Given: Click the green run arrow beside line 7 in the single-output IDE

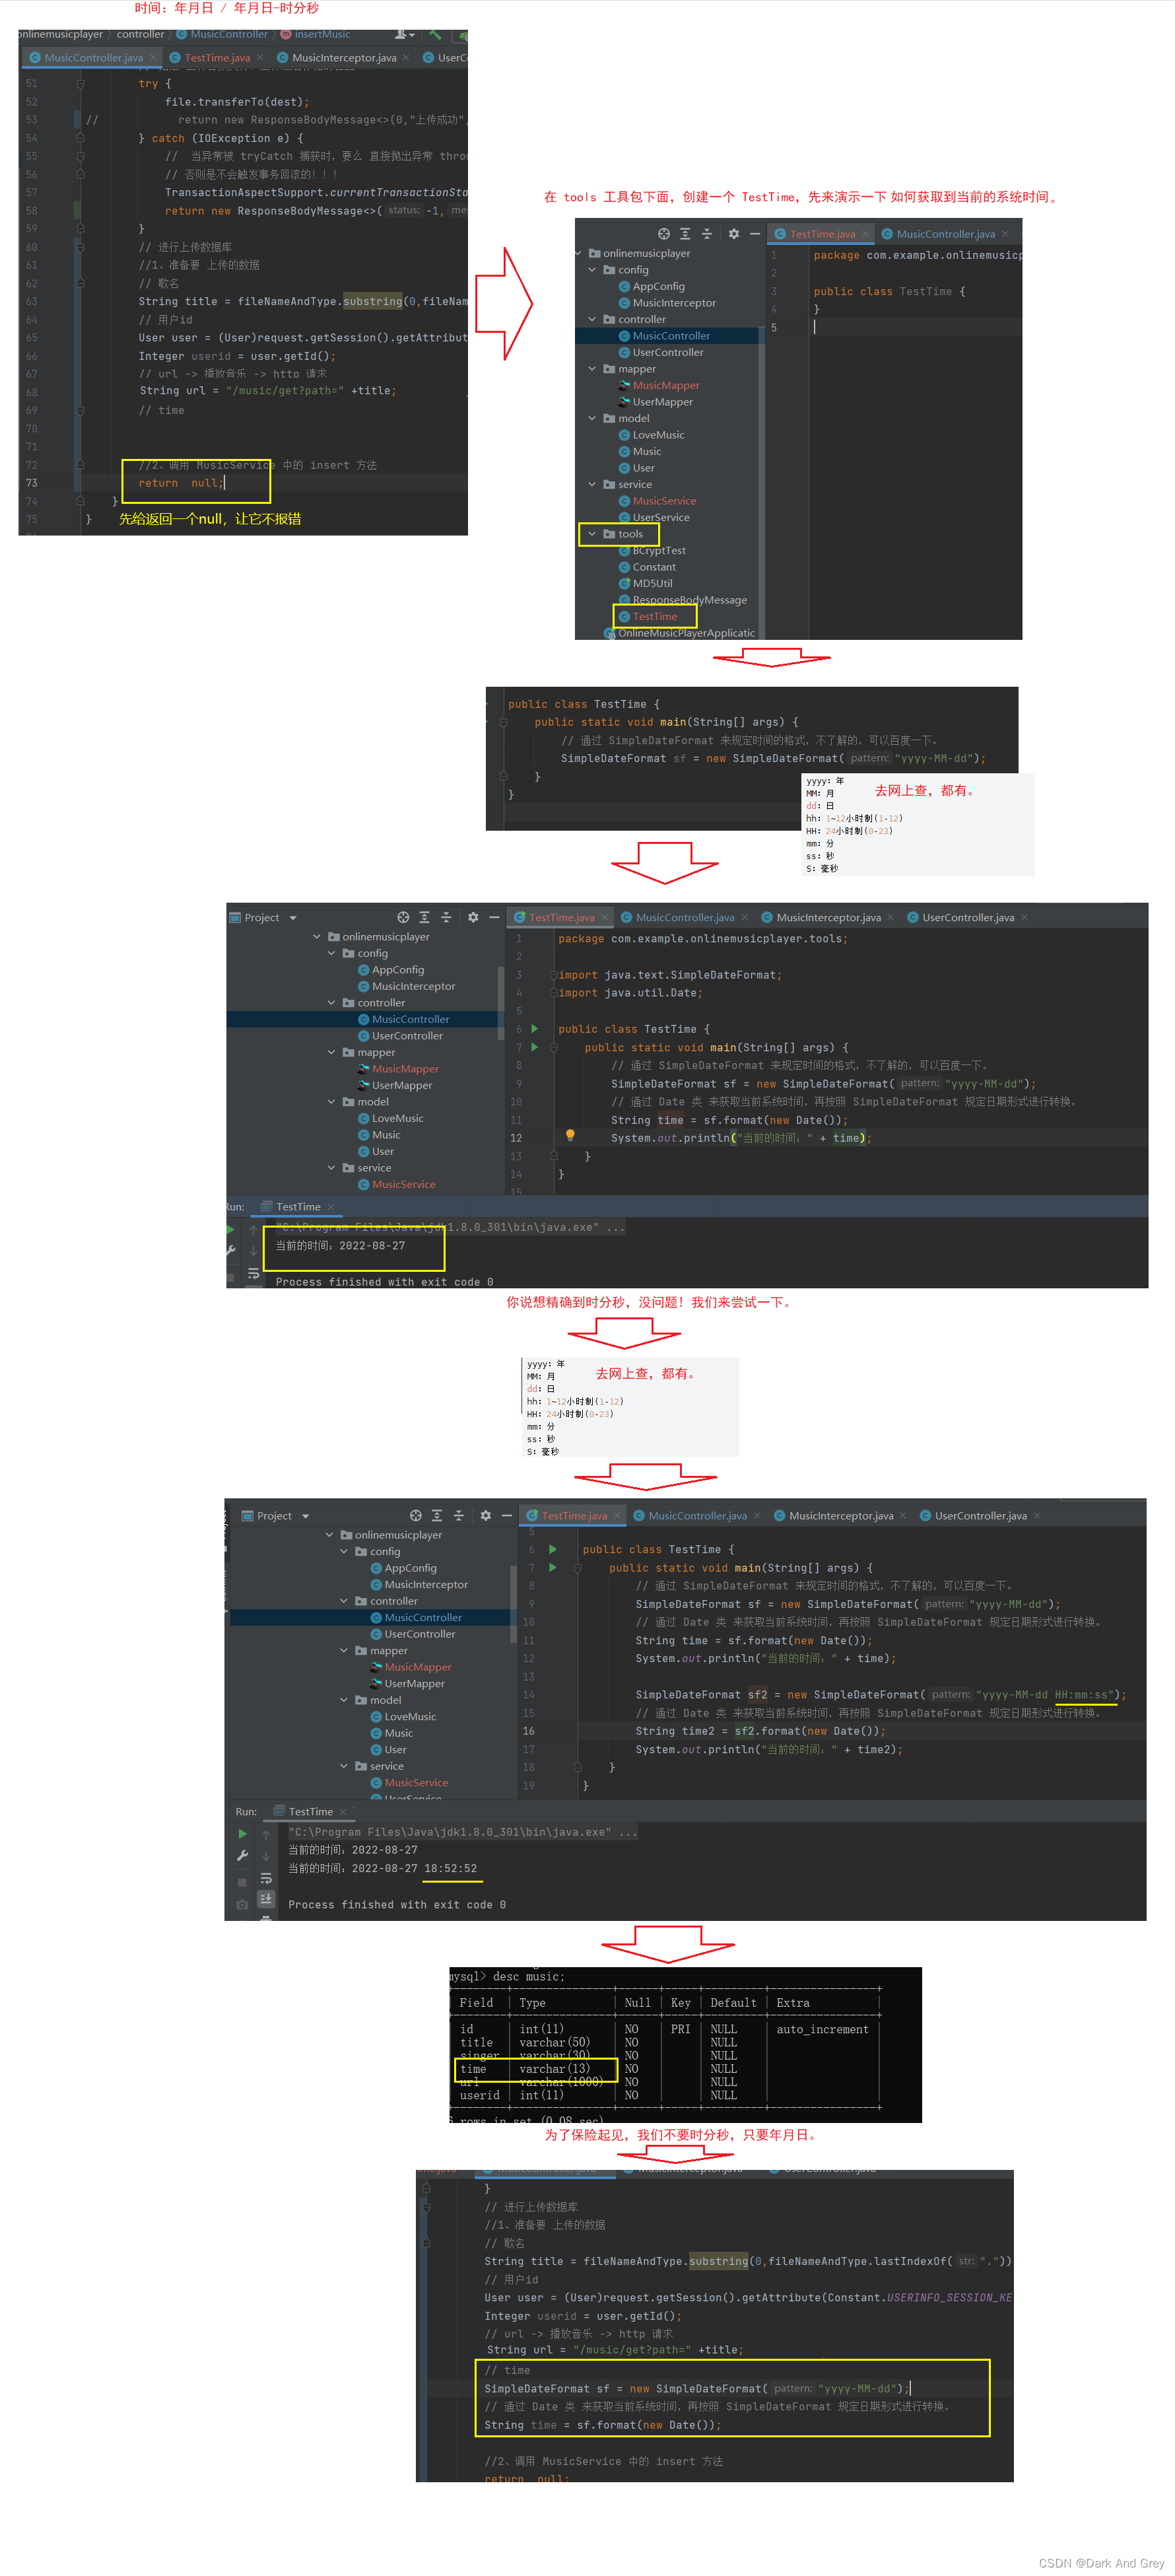Looking at the screenshot, I should coord(534,1047).
